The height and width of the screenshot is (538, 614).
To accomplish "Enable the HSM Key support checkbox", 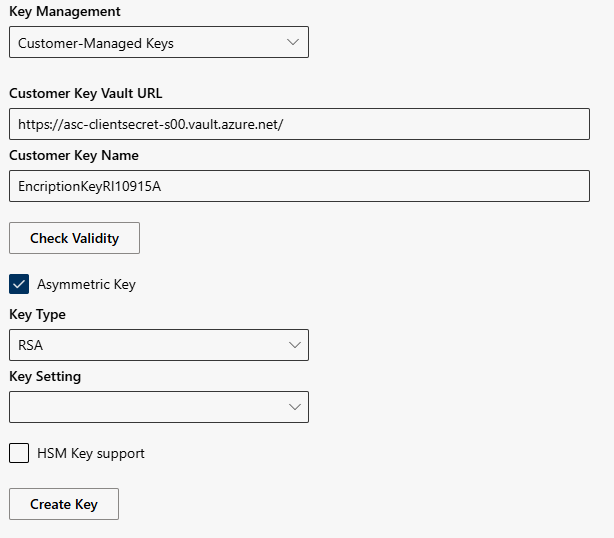I will [19, 453].
